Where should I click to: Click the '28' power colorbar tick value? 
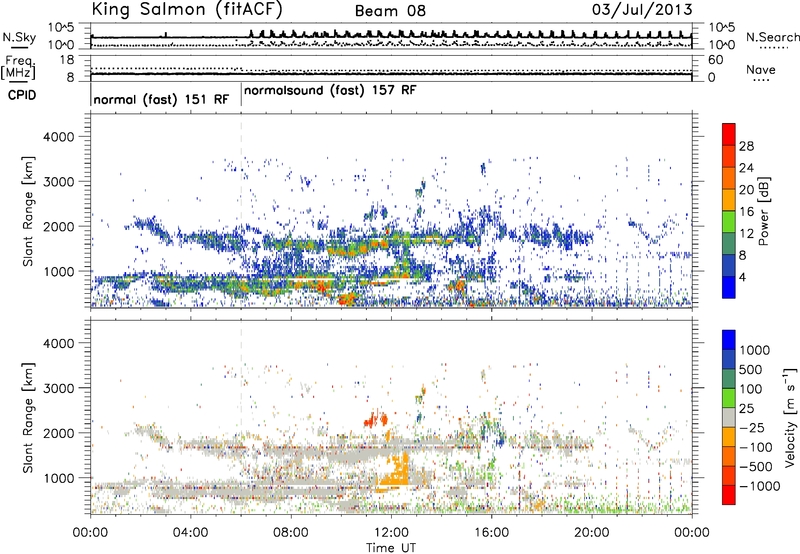[746, 146]
